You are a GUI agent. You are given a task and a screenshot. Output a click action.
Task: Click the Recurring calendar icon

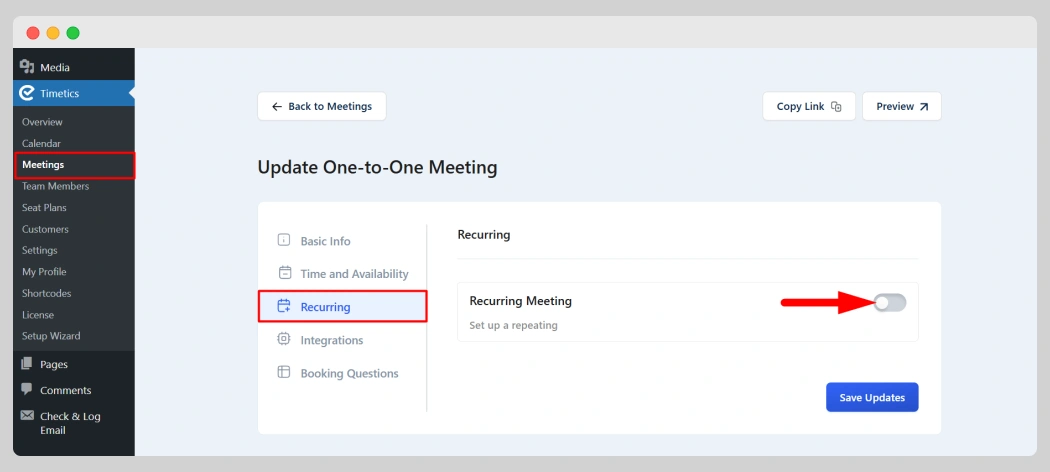[x=284, y=306]
